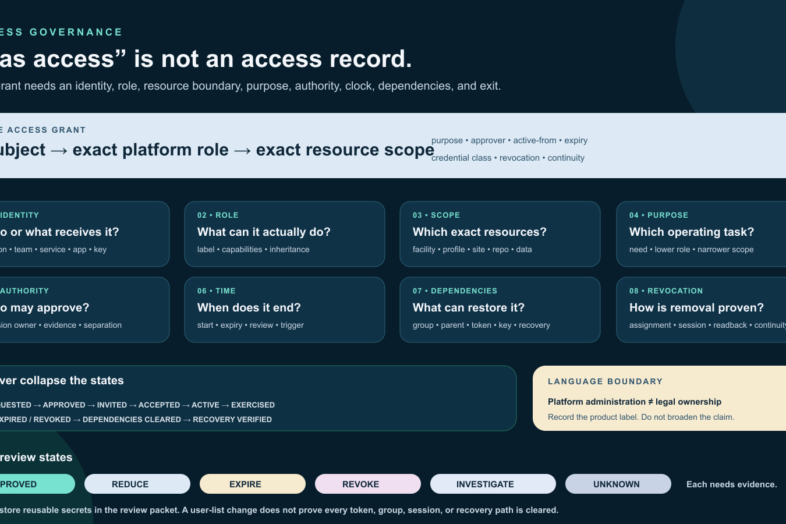Click 'purpose • approver • active-from • expiry' line
The height and width of the screenshot is (524, 786).
pos(509,140)
